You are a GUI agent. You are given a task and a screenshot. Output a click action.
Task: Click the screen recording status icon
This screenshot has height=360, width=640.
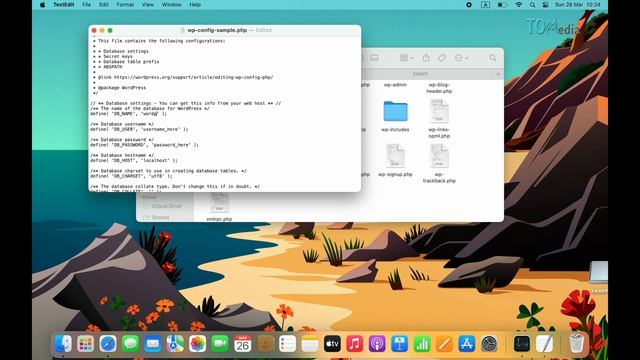point(469,4)
